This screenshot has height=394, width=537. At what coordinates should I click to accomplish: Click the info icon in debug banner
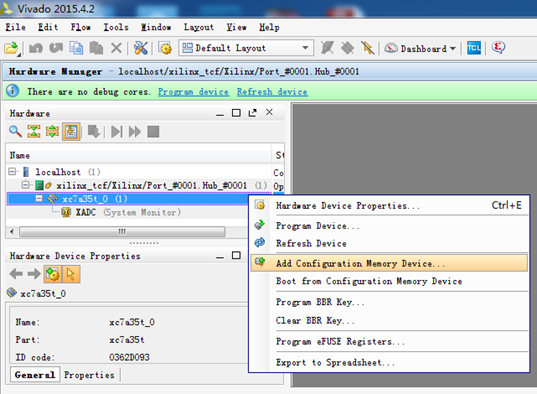[13, 91]
